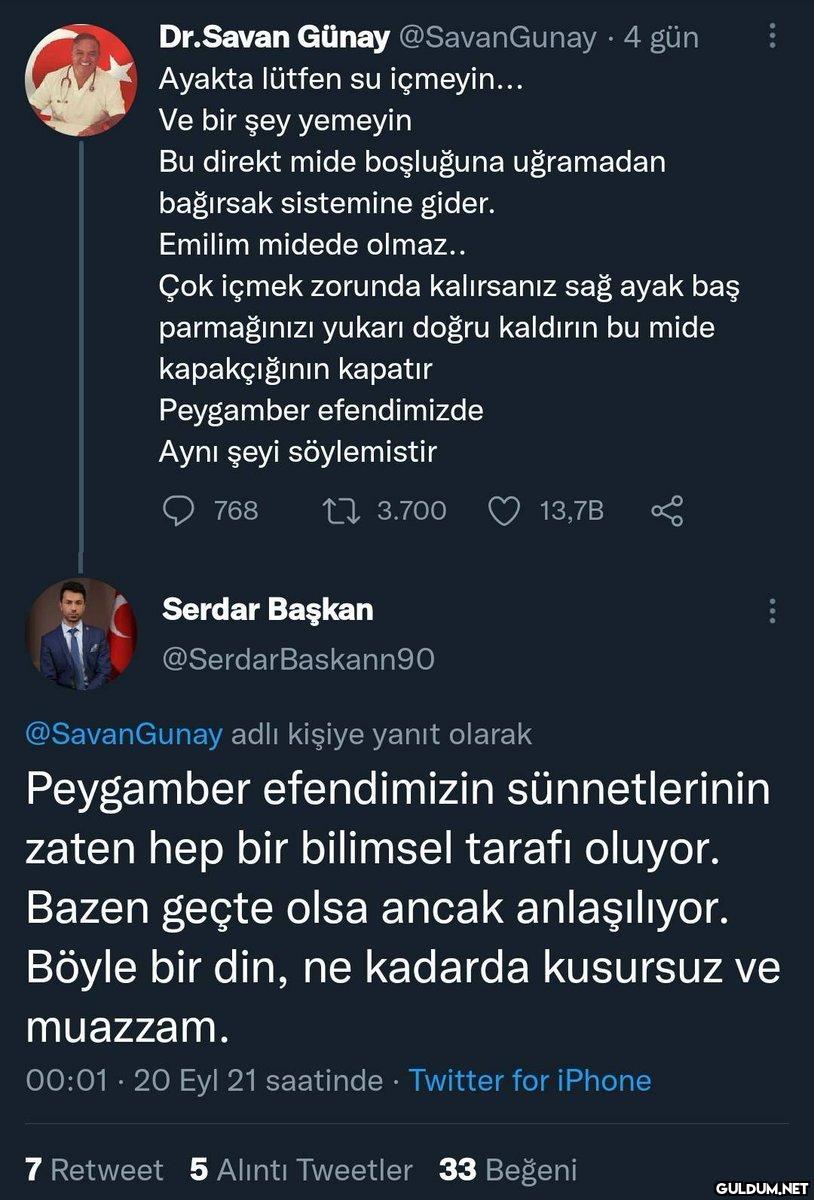Click the 4 gün timestamp on top tweet
Viewport: 814px width, 1200px height.
pos(661,38)
